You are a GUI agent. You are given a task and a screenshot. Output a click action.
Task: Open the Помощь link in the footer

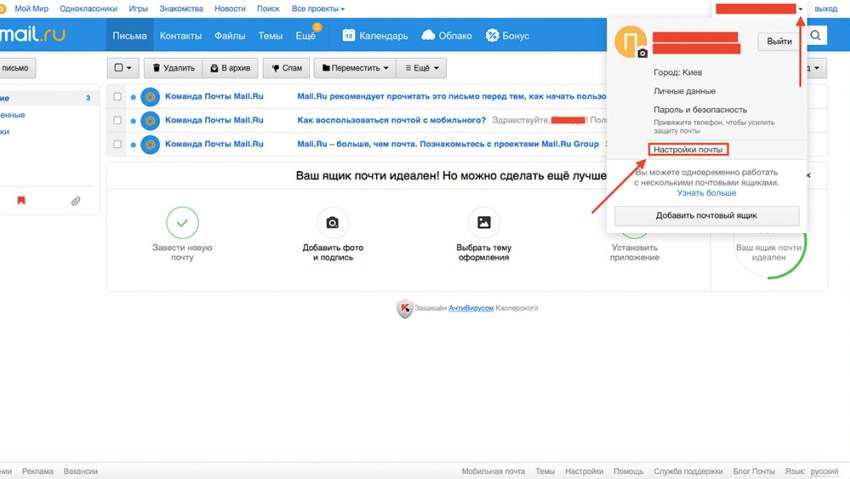628,471
